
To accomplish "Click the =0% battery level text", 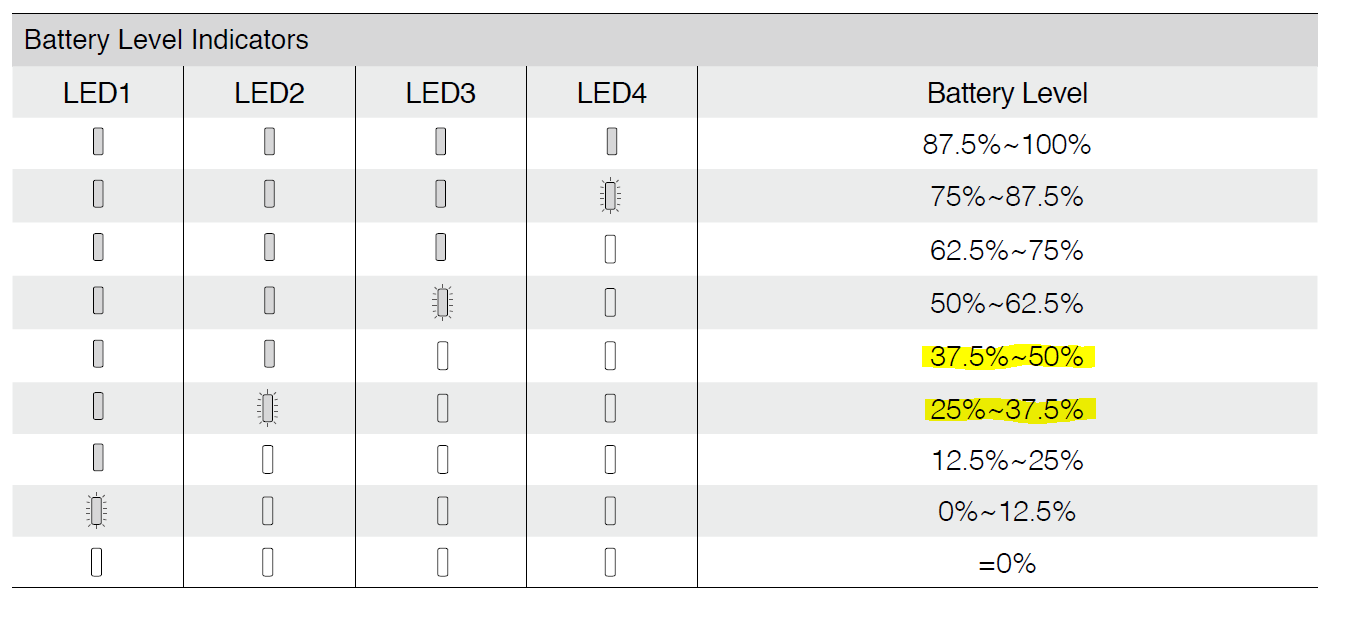I will click(x=1007, y=564).
